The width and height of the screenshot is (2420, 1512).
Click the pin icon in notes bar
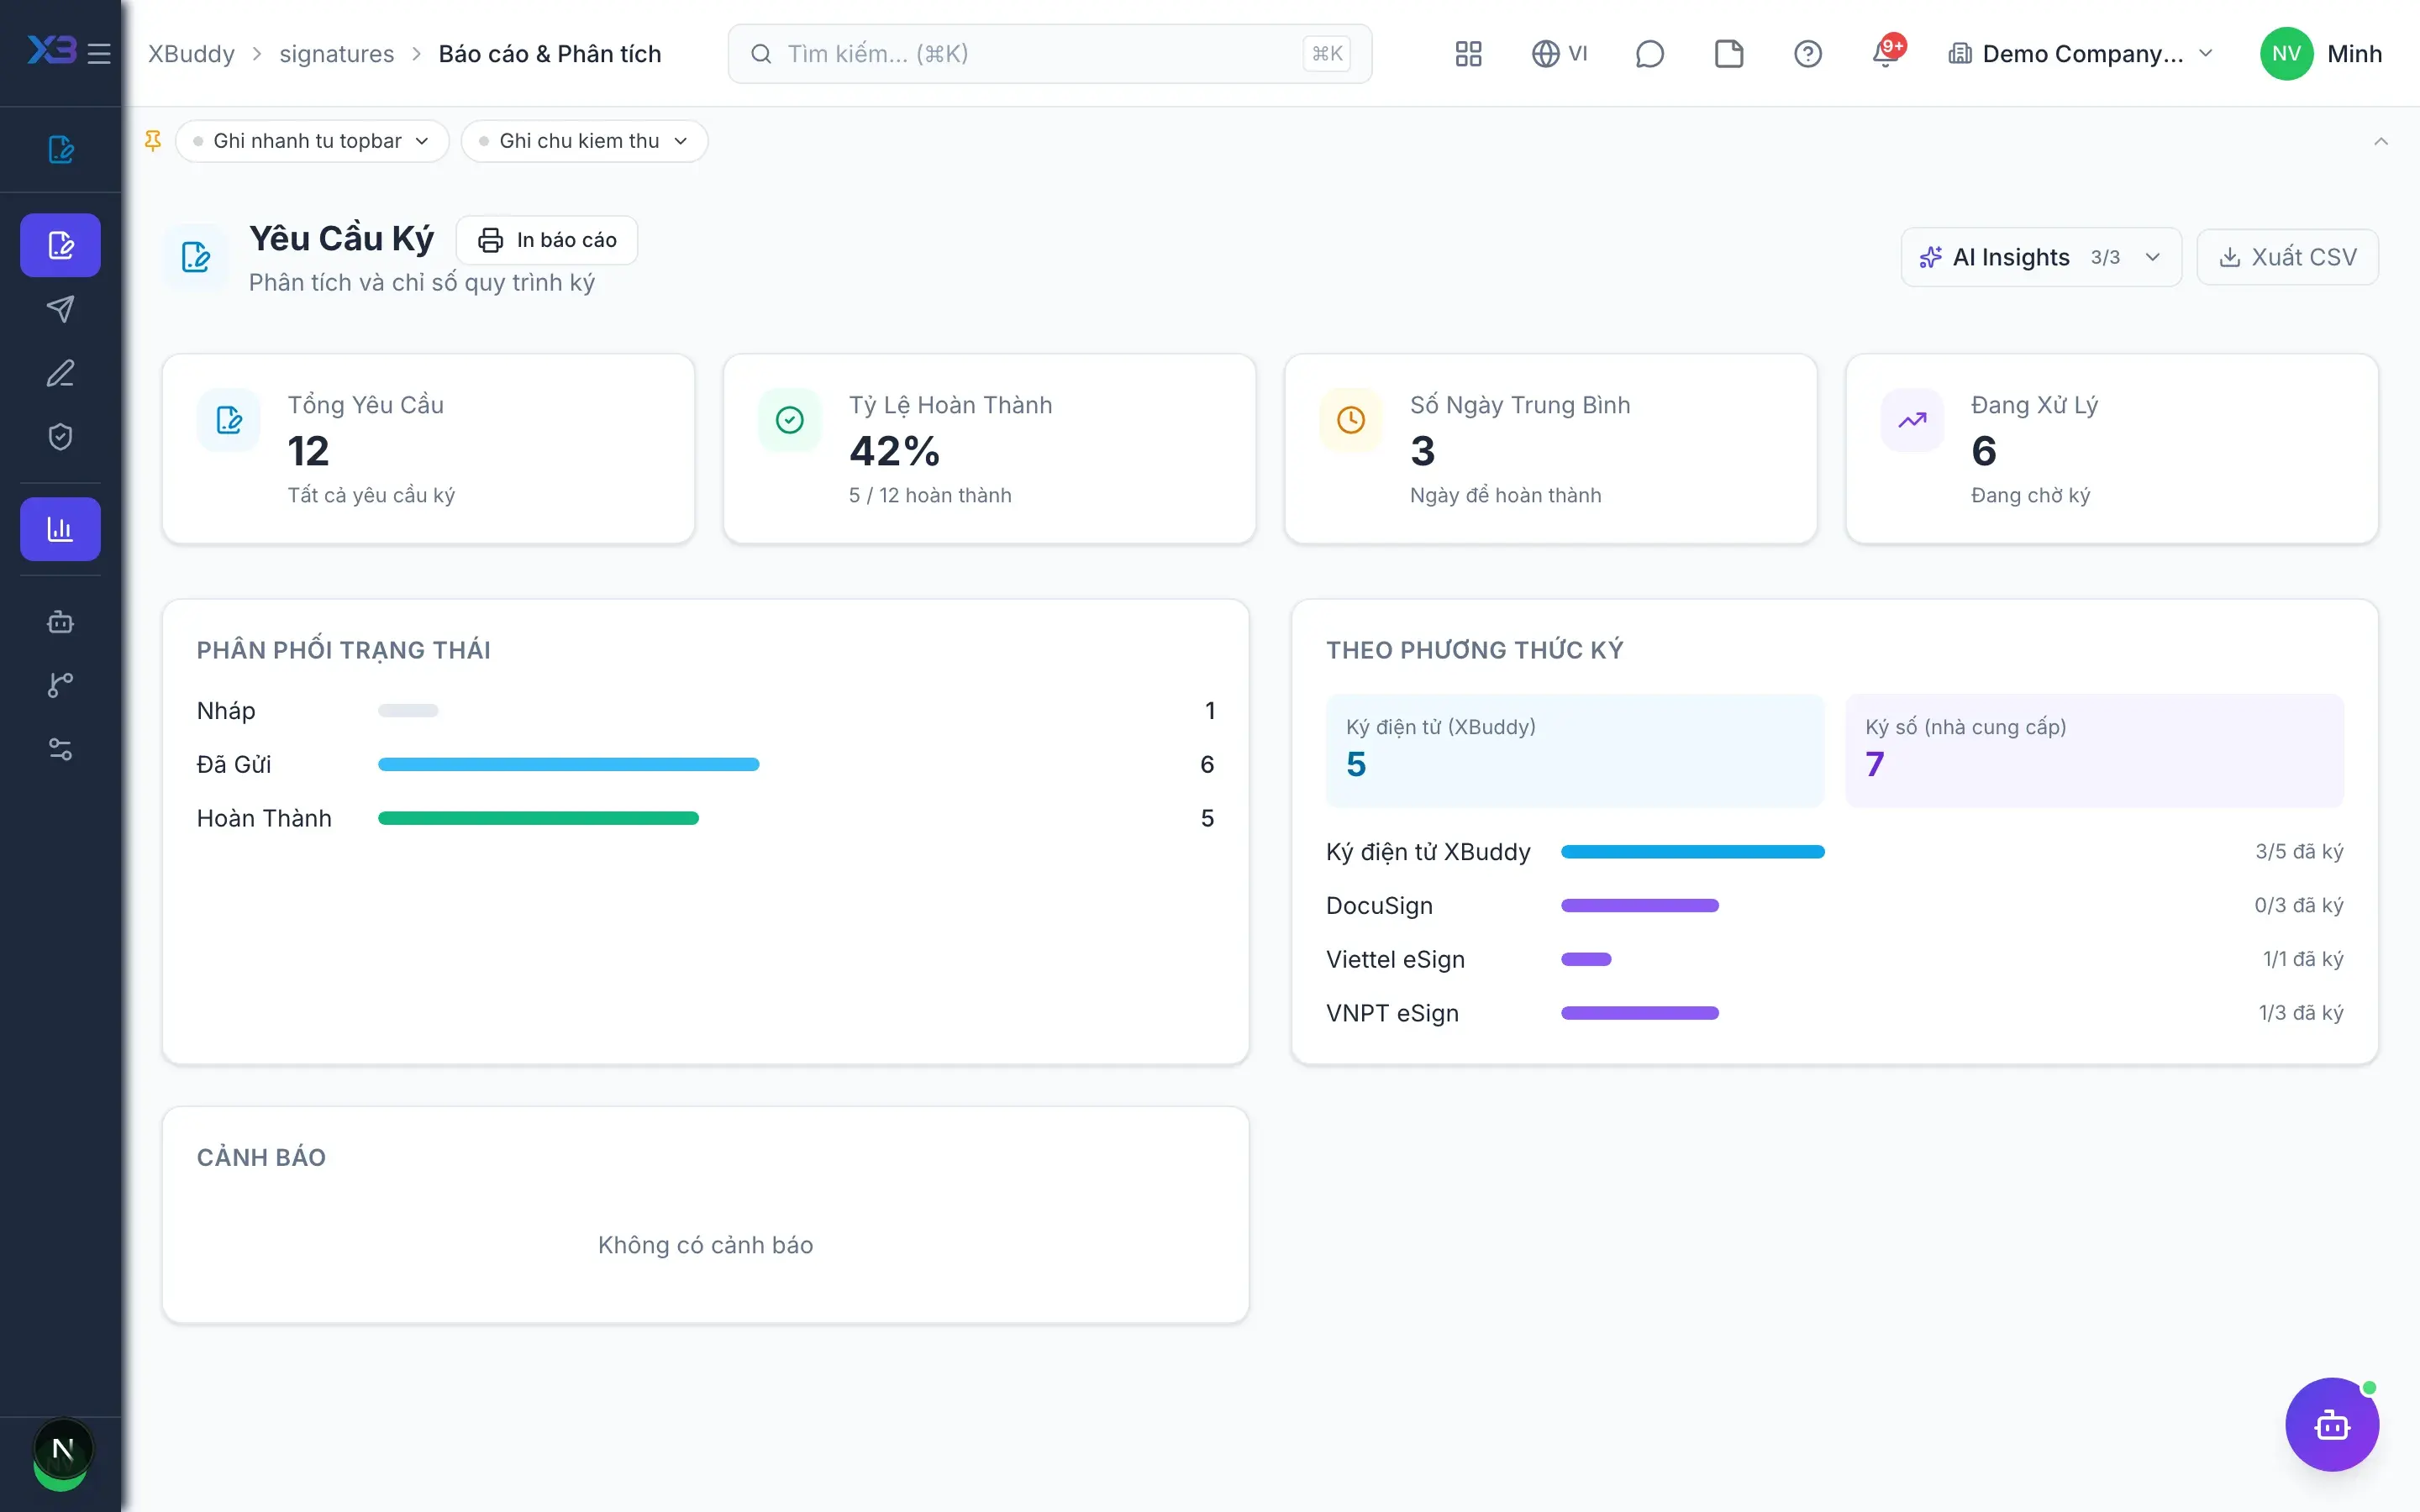[x=153, y=141]
